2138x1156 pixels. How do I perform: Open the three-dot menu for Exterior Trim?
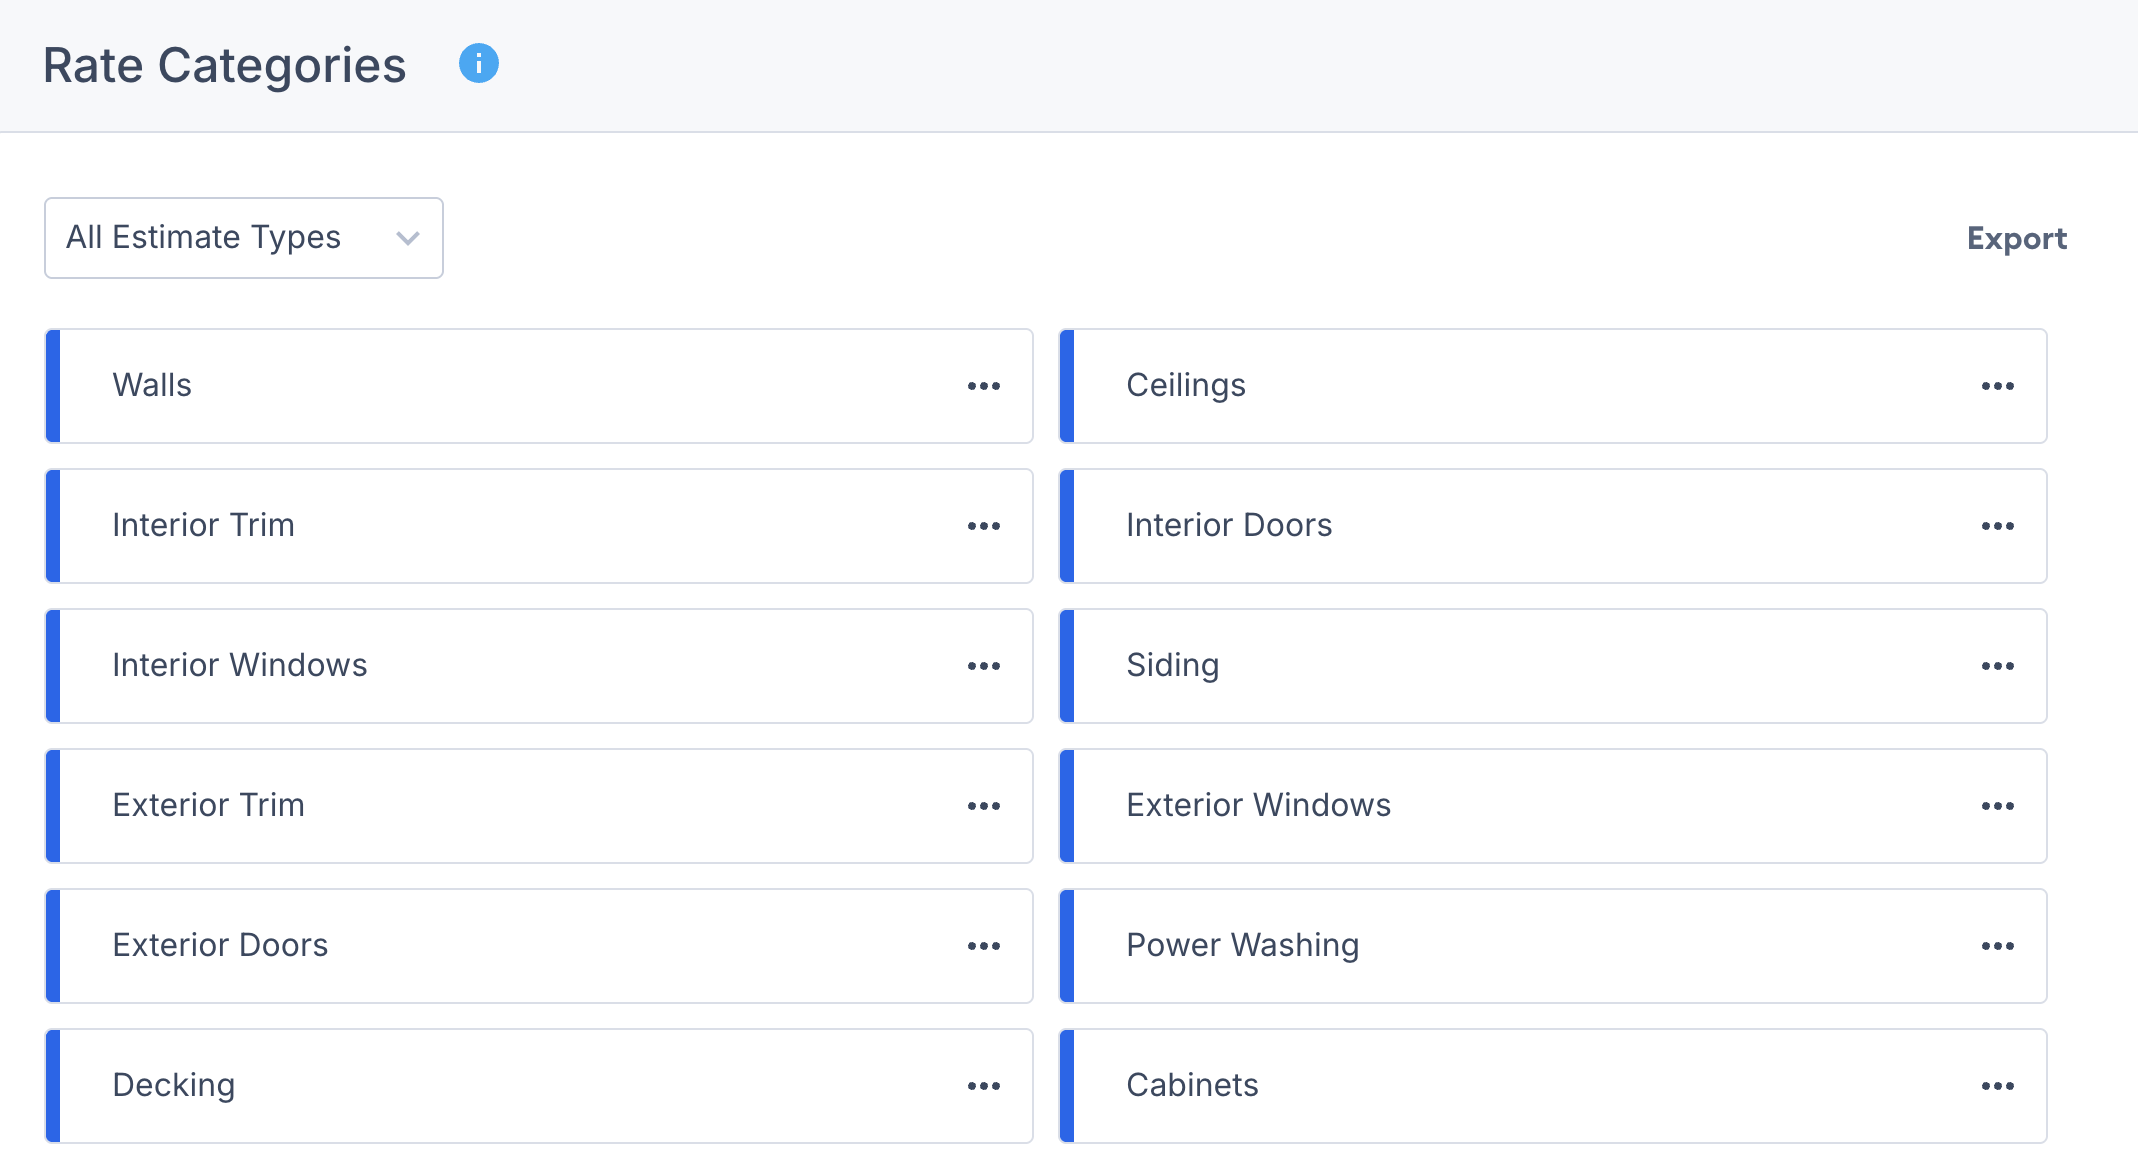pos(984,806)
